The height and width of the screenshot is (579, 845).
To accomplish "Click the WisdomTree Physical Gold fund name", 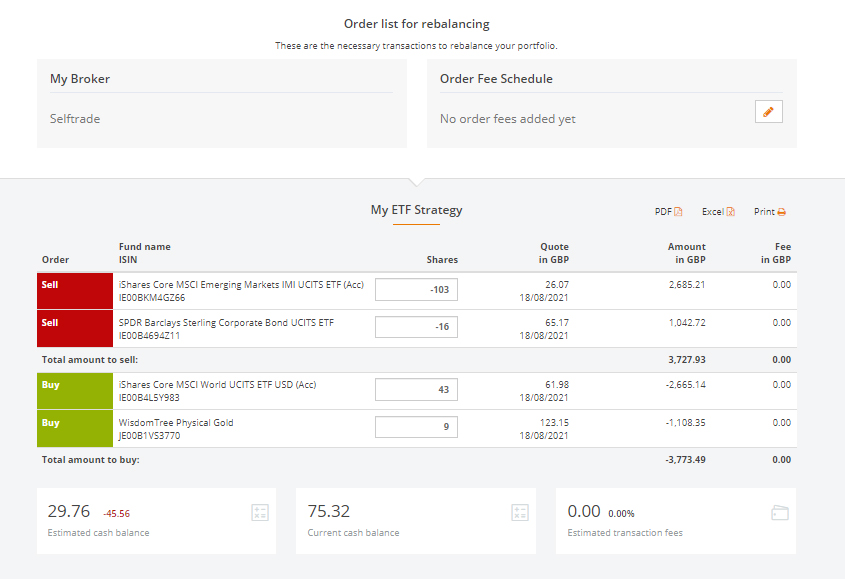I will pos(176,423).
